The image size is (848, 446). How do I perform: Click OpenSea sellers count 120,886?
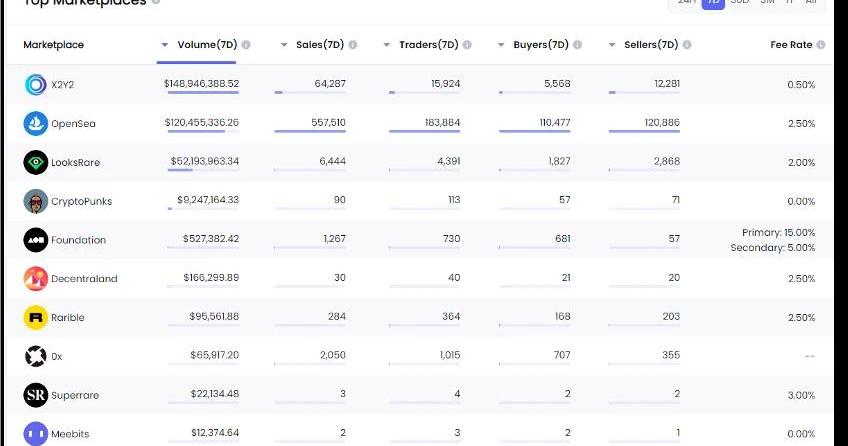(662, 123)
